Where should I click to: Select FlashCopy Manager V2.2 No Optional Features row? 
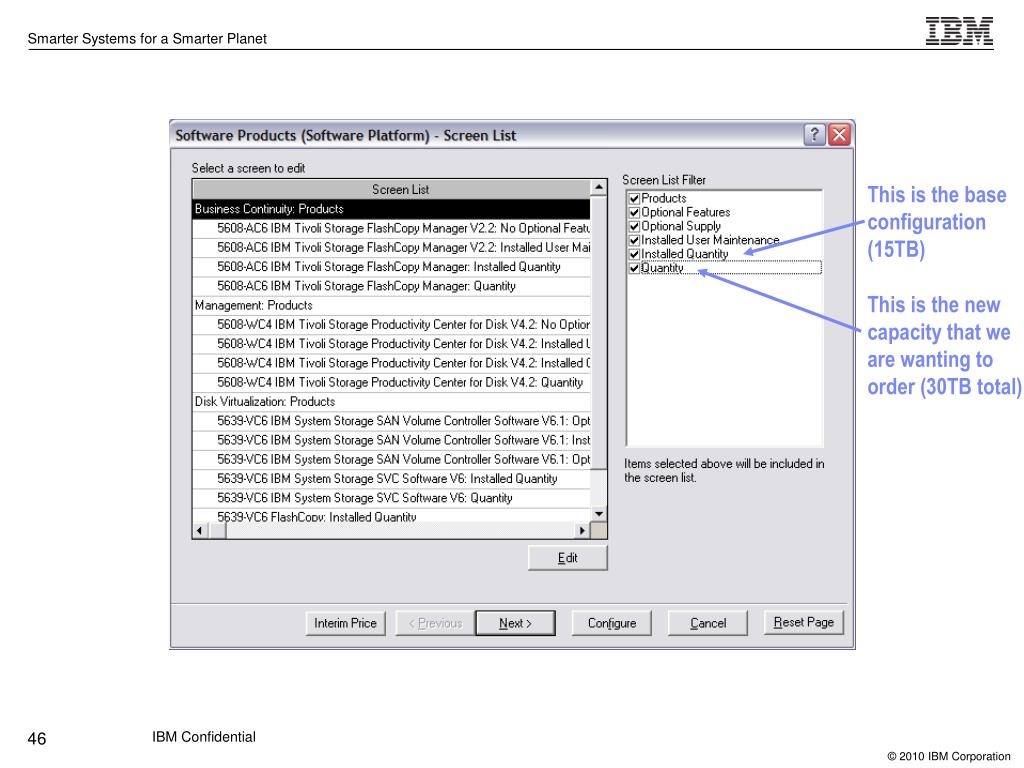(391, 229)
